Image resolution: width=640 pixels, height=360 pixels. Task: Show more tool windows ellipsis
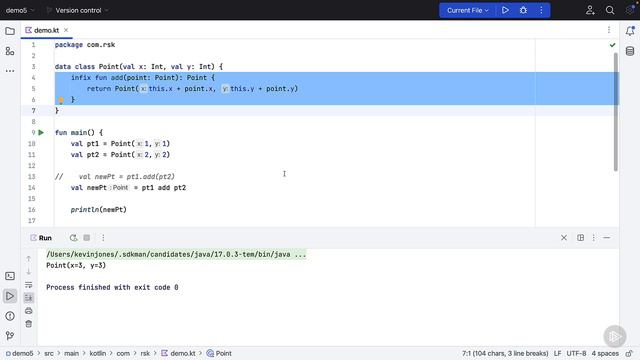tap(10, 71)
